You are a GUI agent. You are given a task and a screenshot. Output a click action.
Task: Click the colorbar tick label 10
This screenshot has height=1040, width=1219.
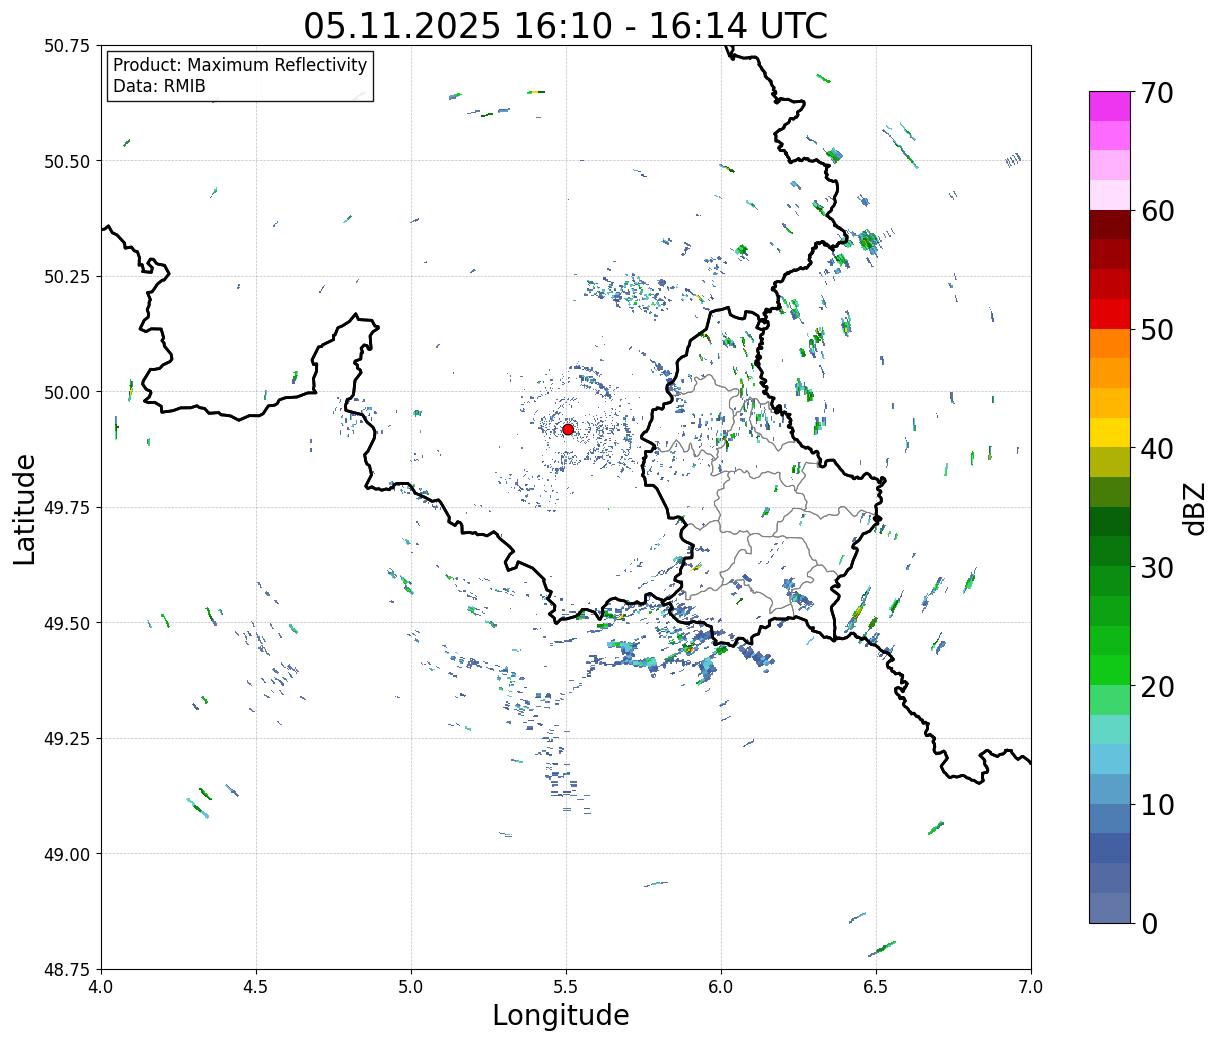(1157, 805)
